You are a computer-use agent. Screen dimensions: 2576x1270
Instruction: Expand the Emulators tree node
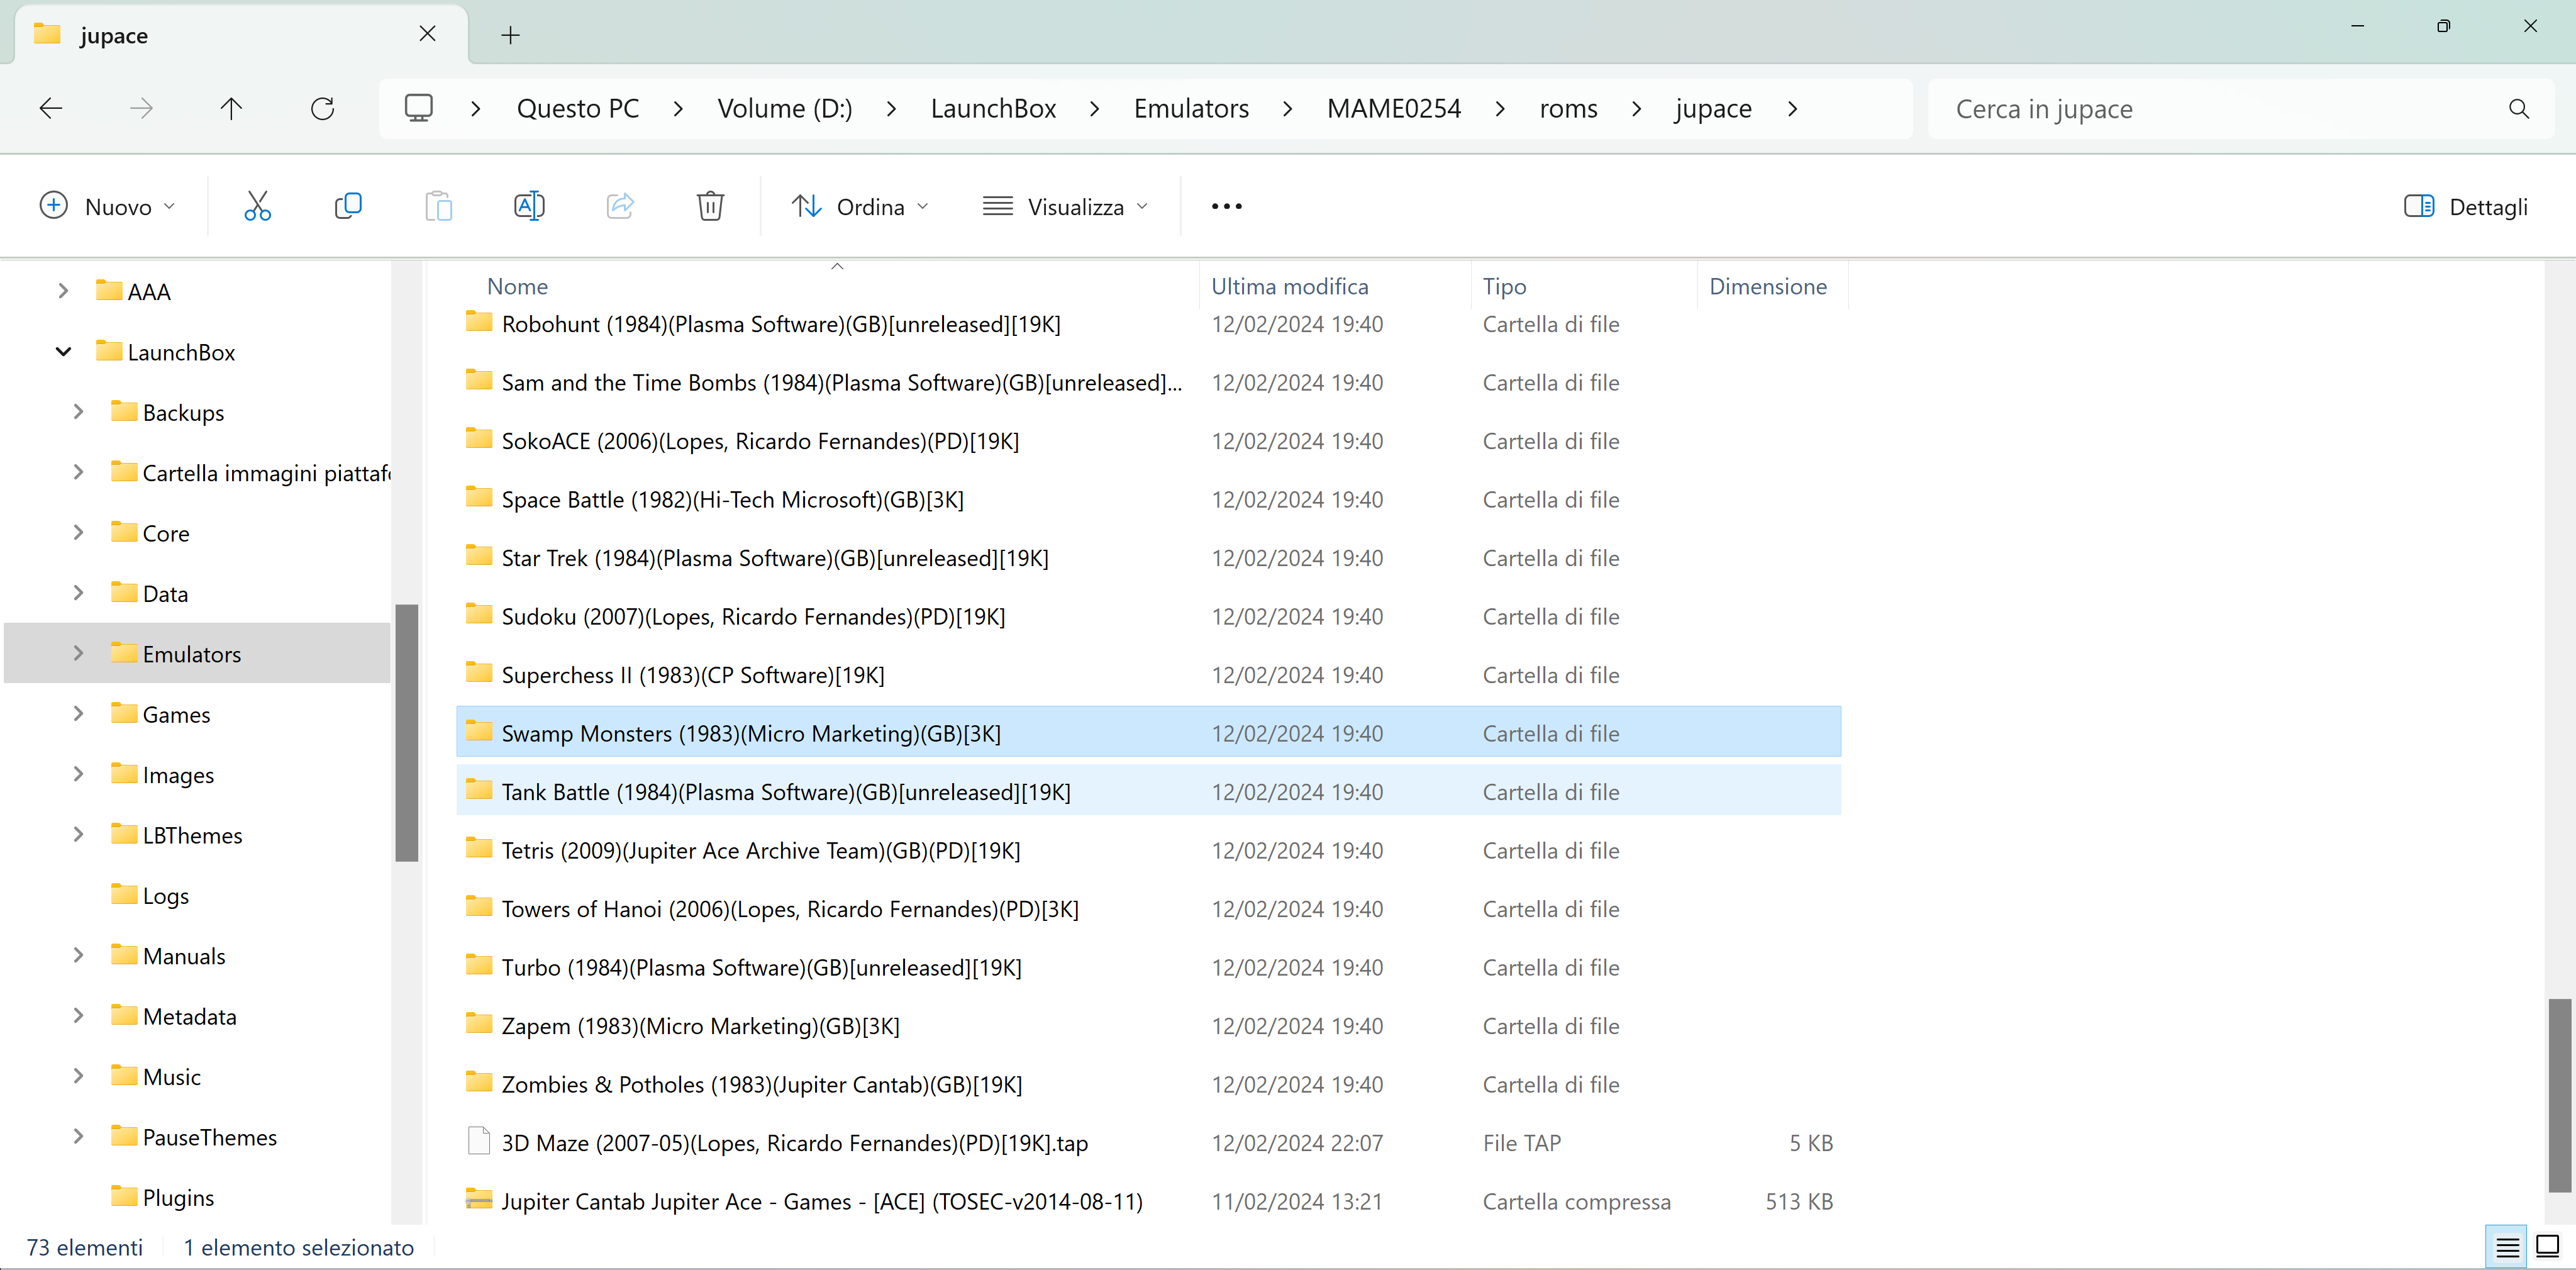[x=78, y=653]
